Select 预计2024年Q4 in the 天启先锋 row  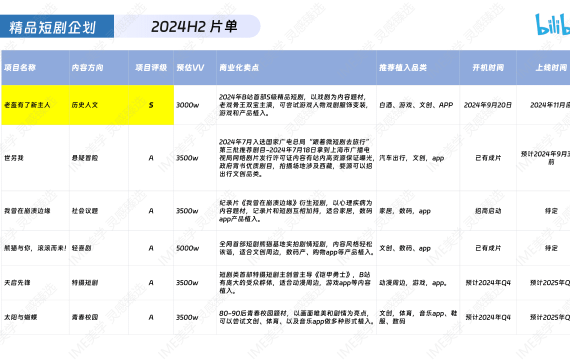[488, 283]
